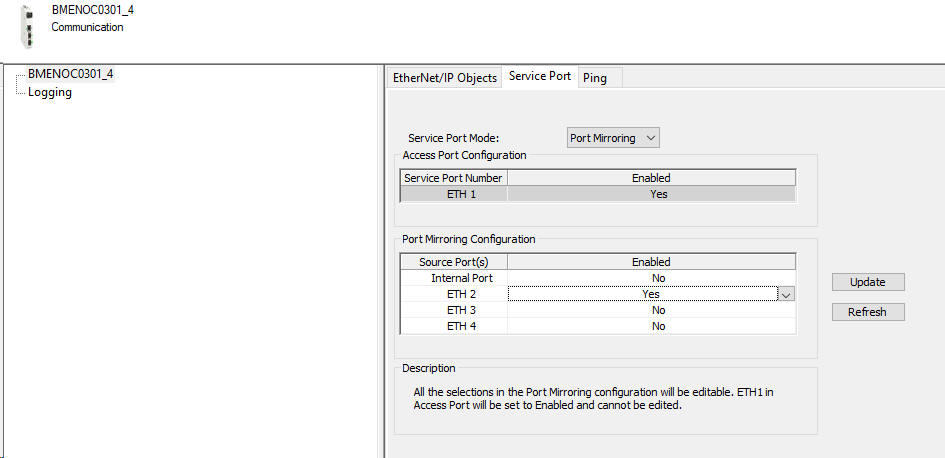Click the Source Port(s) column header
Viewport: 945px width, 458px height.
pyautogui.click(x=454, y=262)
